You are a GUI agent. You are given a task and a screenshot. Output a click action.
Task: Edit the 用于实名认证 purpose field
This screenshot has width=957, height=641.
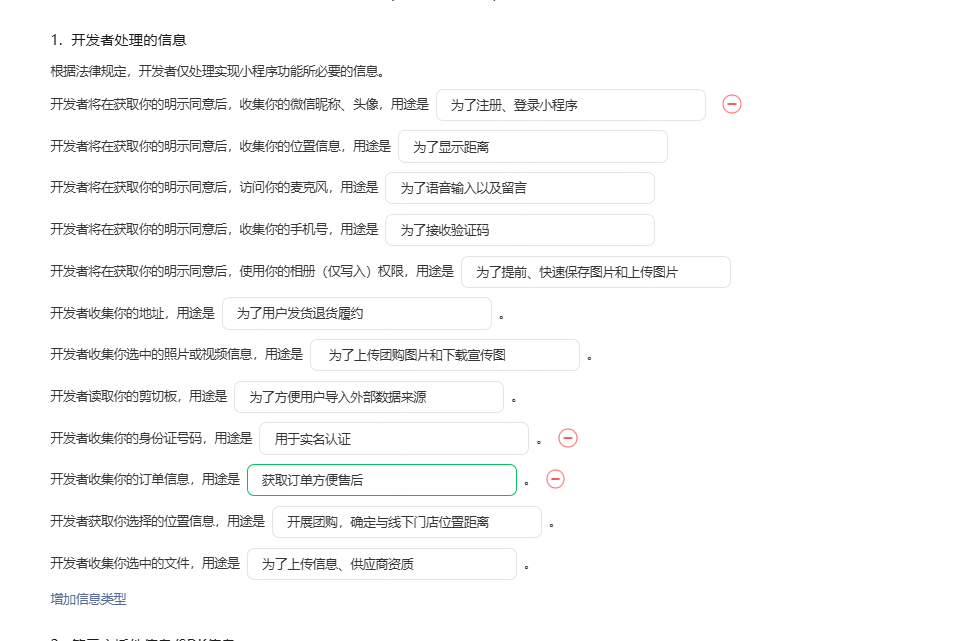394,438
